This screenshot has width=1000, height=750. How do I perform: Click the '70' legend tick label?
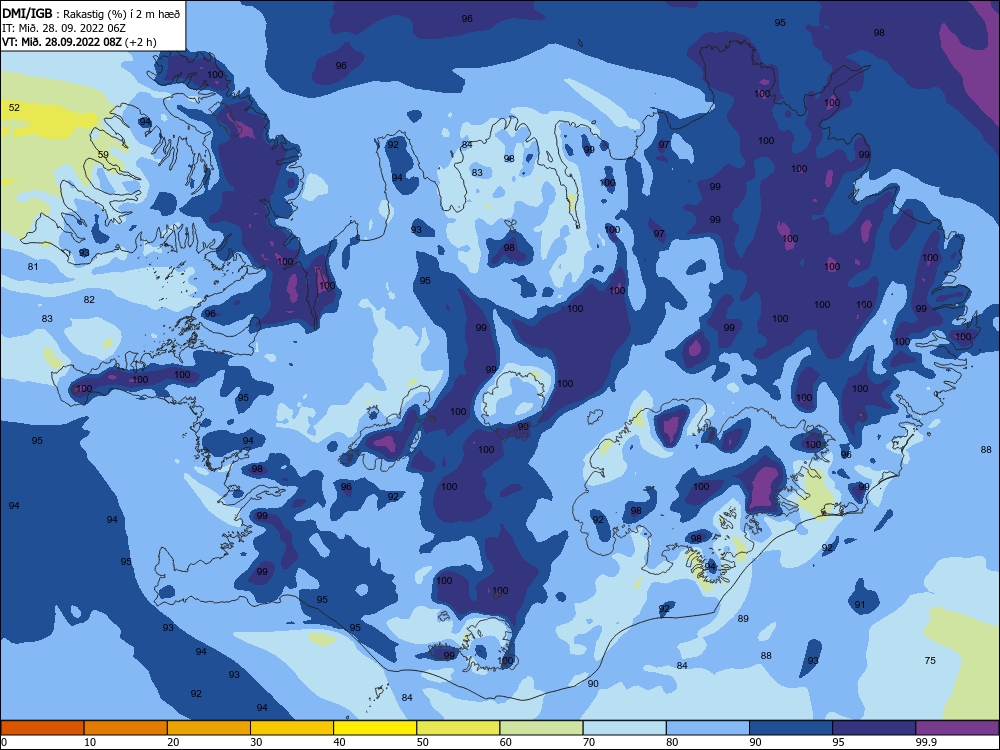(589, 742)
